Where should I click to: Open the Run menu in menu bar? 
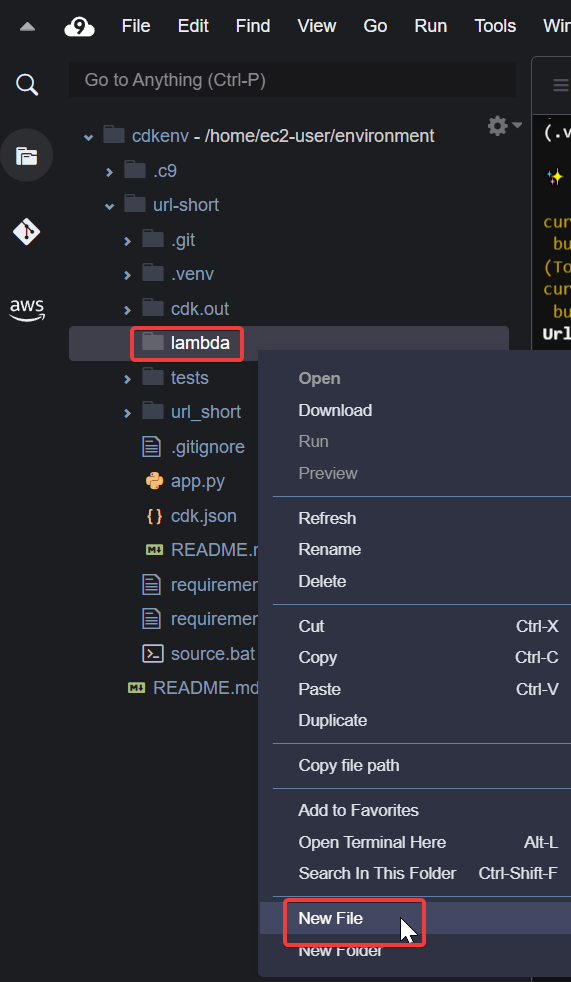(x=431, y=26)
